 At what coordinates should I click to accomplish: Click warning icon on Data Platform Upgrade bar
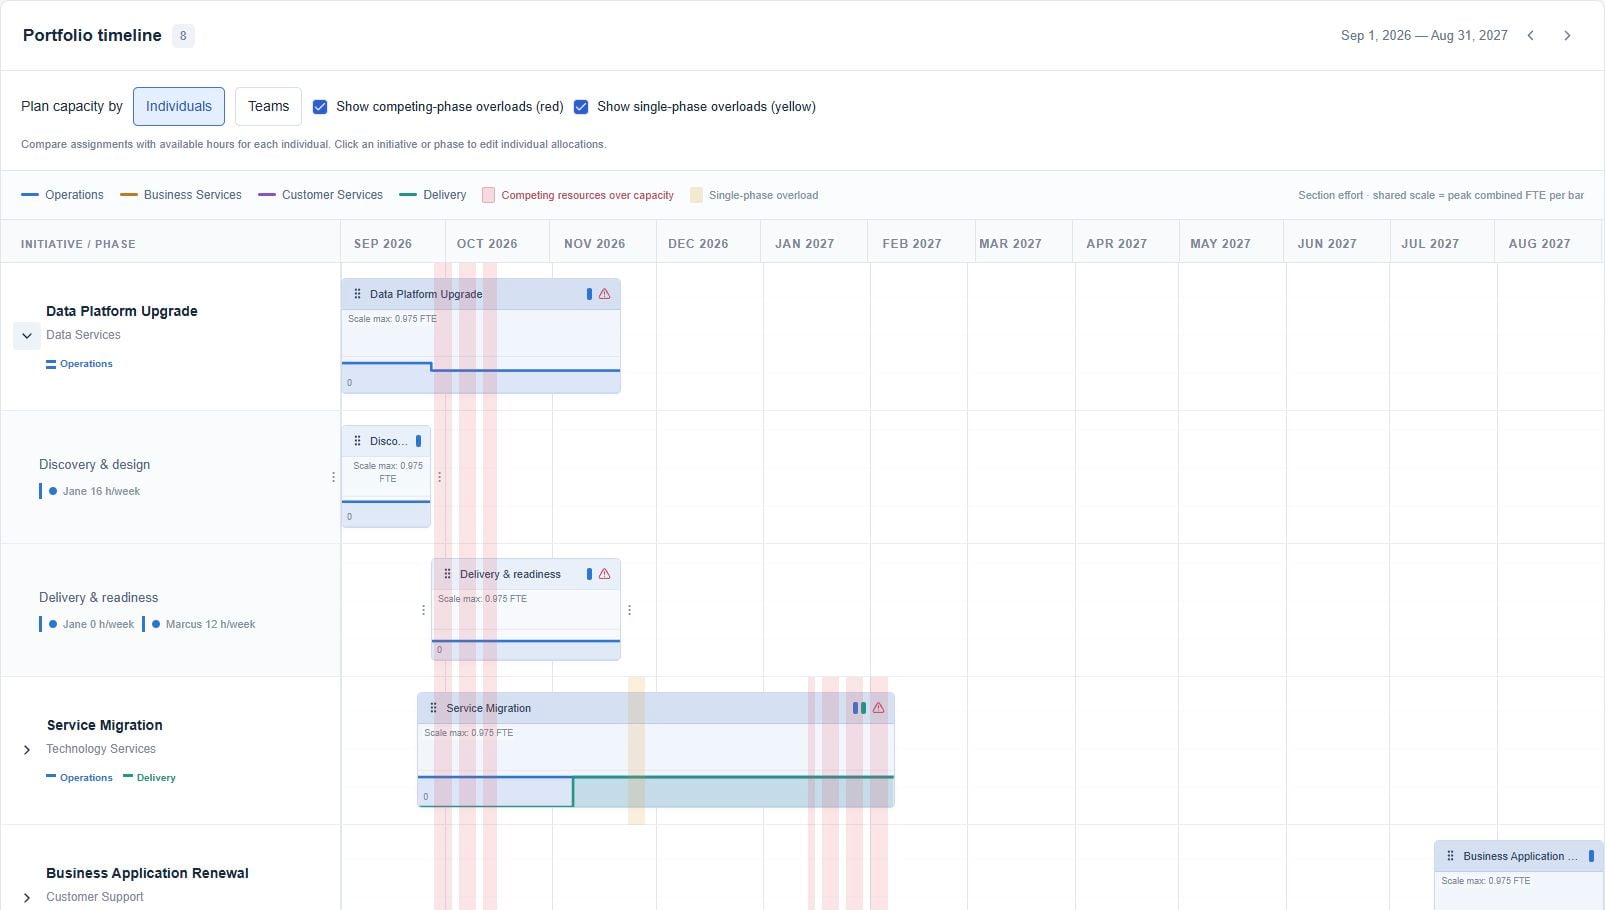tap(604, 294)
